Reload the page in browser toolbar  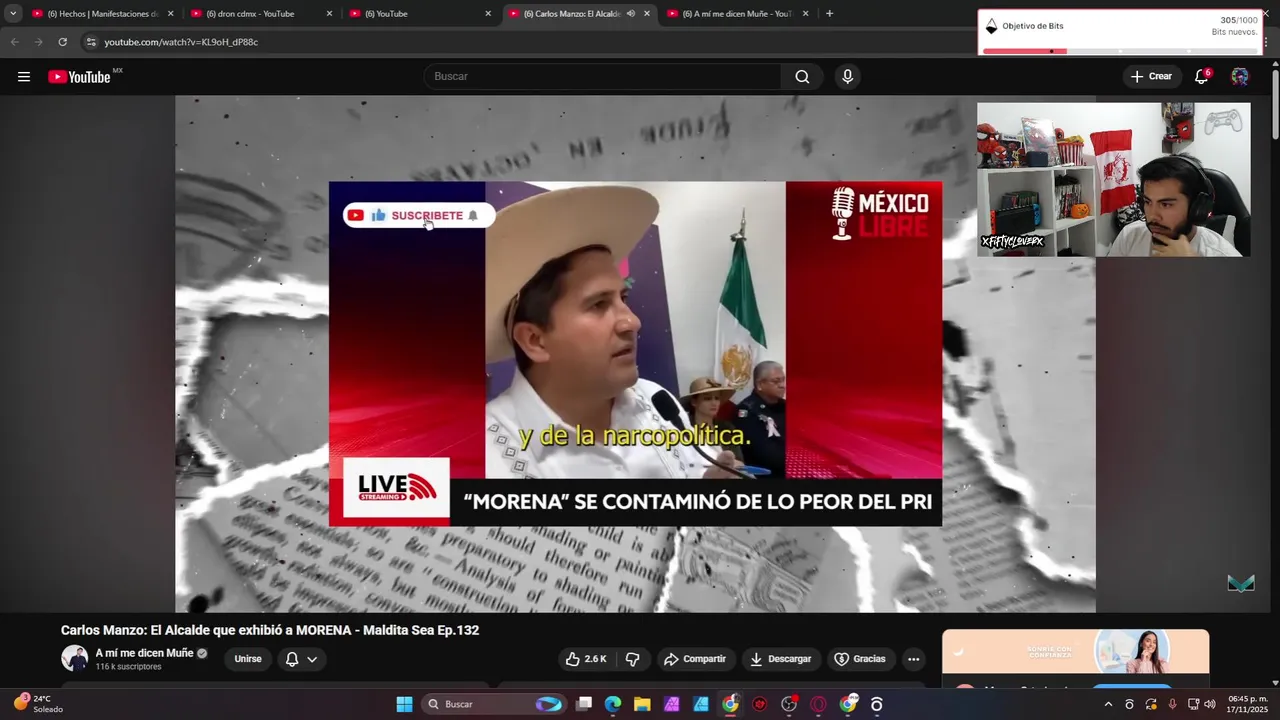[62, 42]
